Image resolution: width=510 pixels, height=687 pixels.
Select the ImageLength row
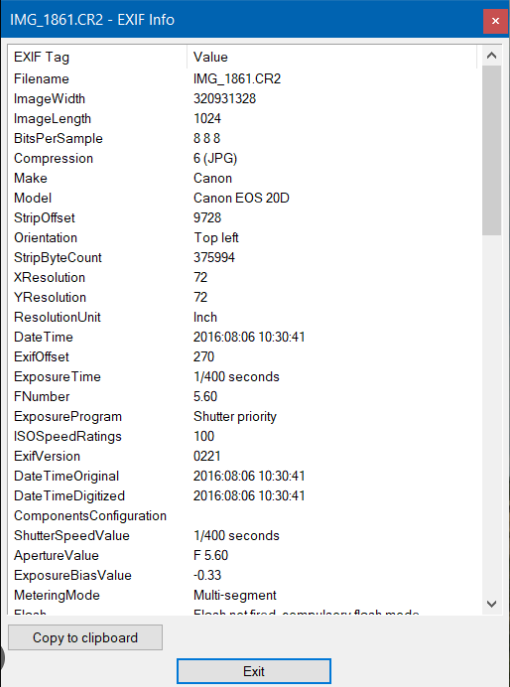click(243, 119)
